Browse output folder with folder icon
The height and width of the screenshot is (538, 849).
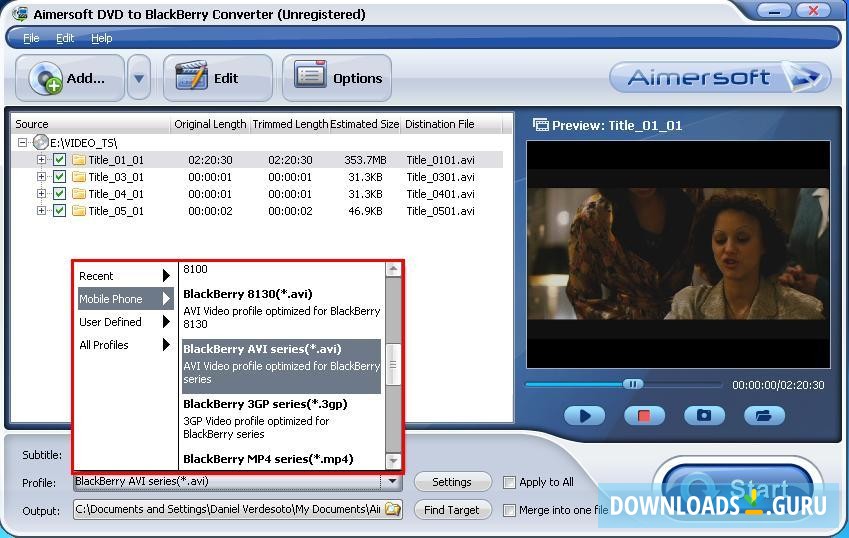(x=393, y=509)
